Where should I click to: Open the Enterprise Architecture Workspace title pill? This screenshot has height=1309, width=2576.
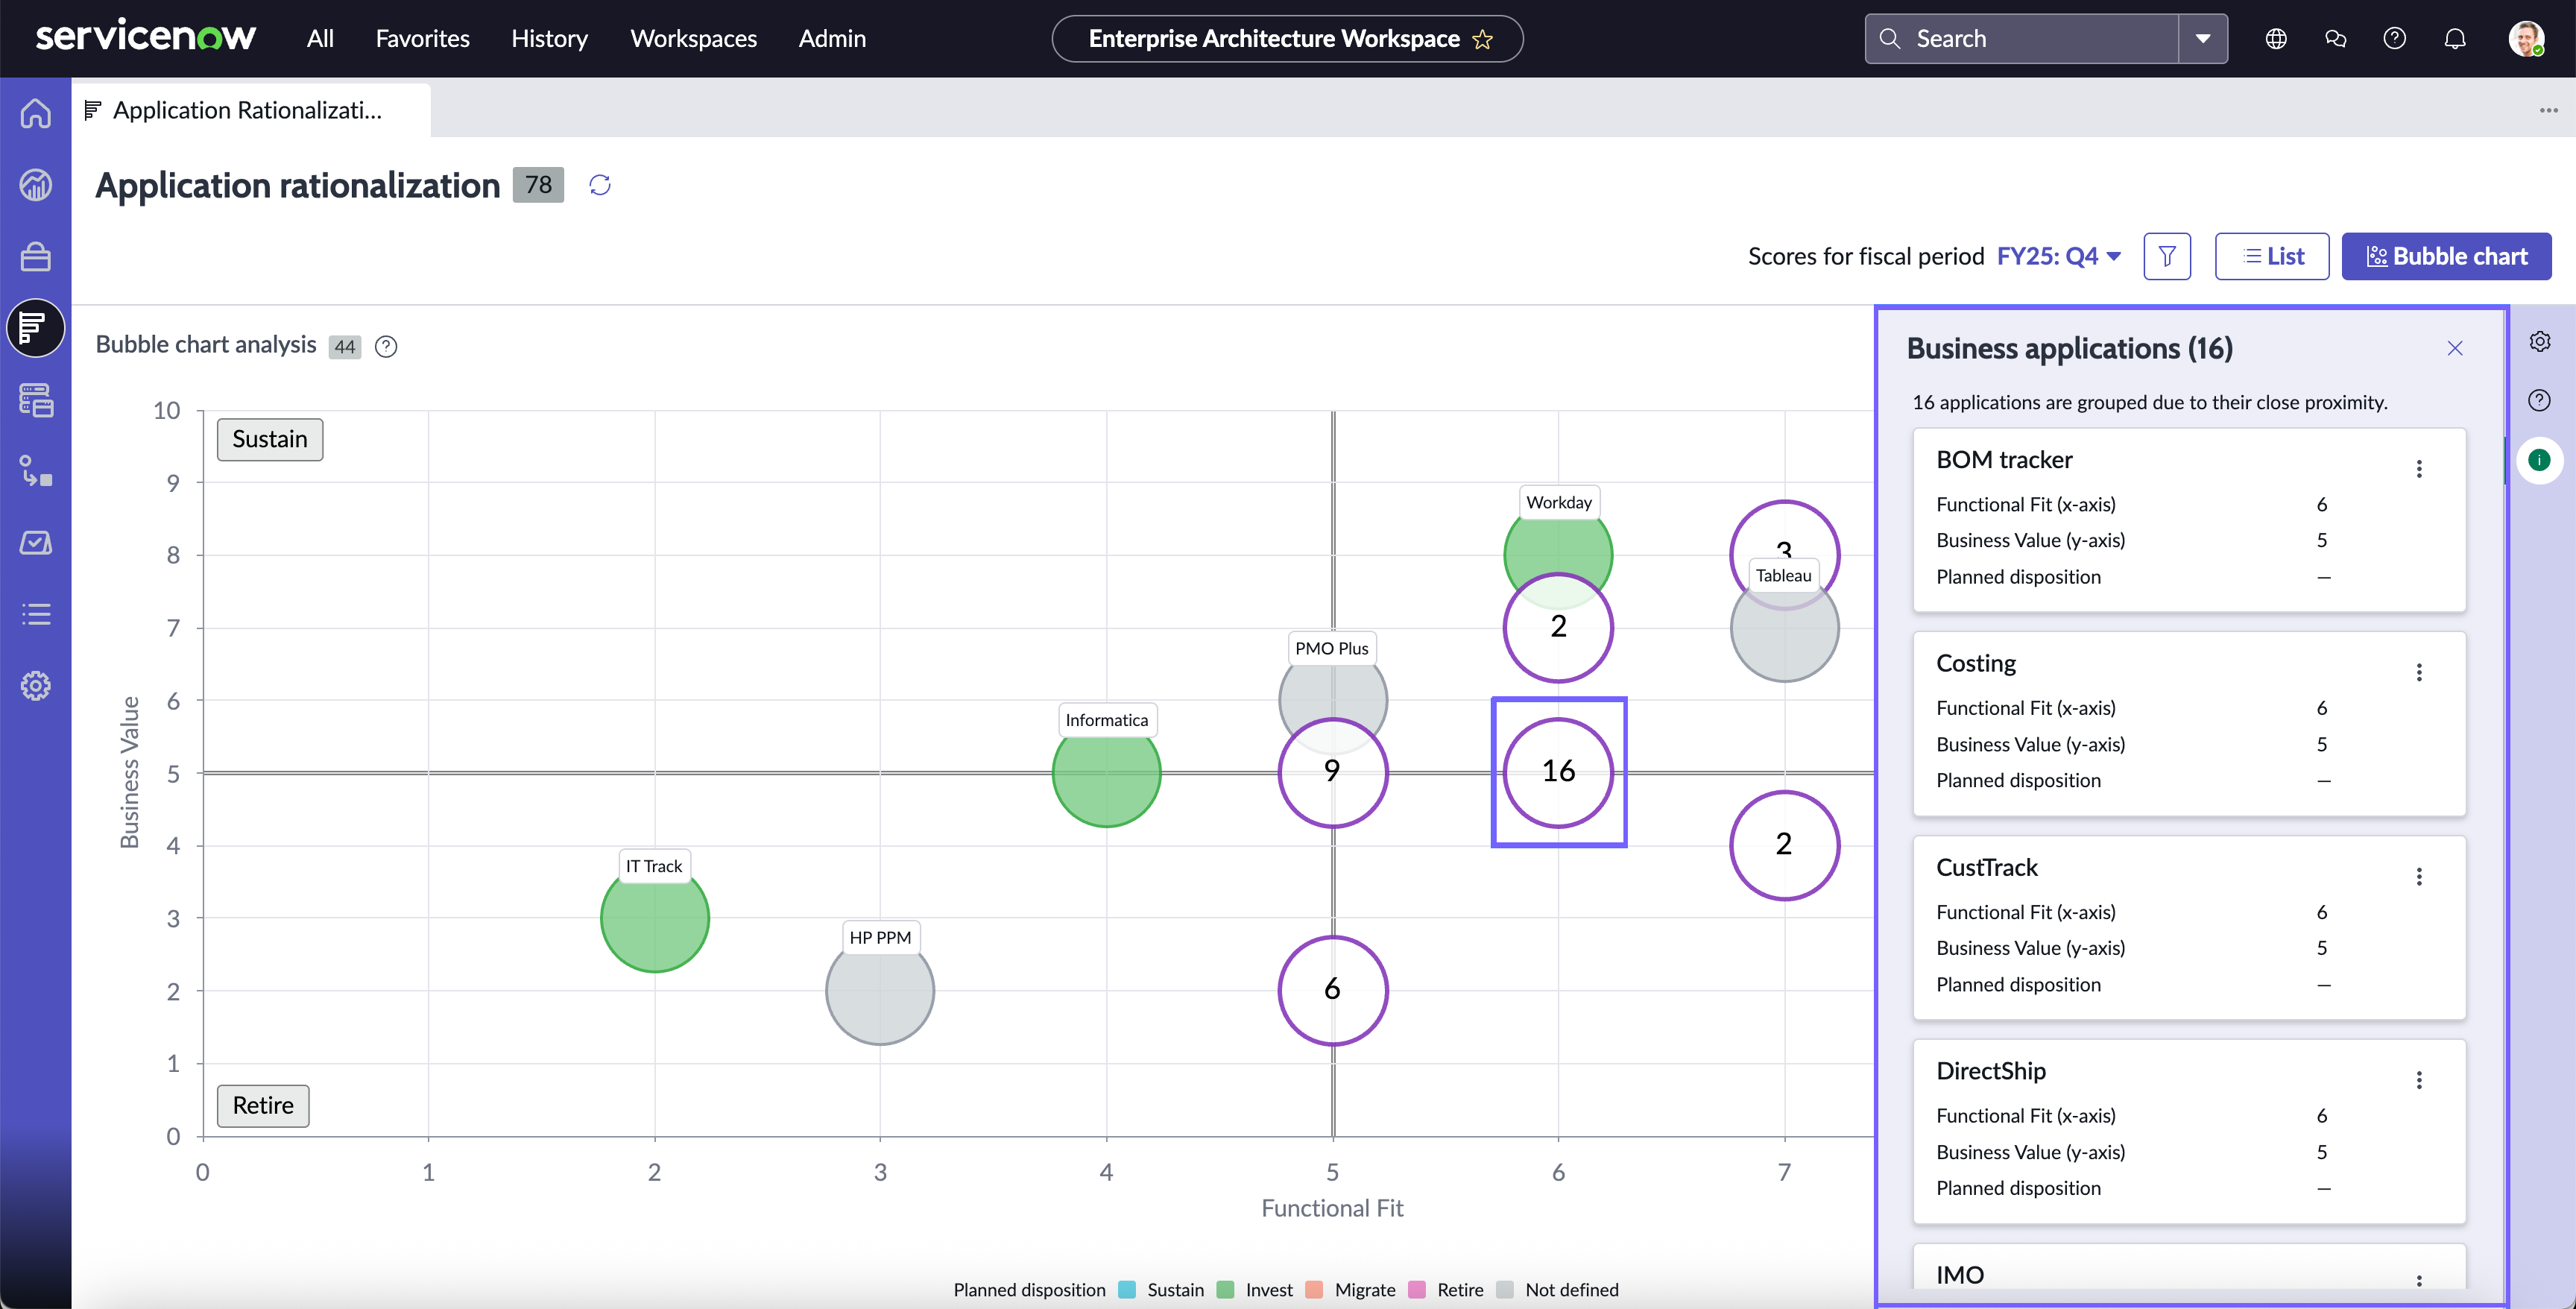click(1287, 39)
